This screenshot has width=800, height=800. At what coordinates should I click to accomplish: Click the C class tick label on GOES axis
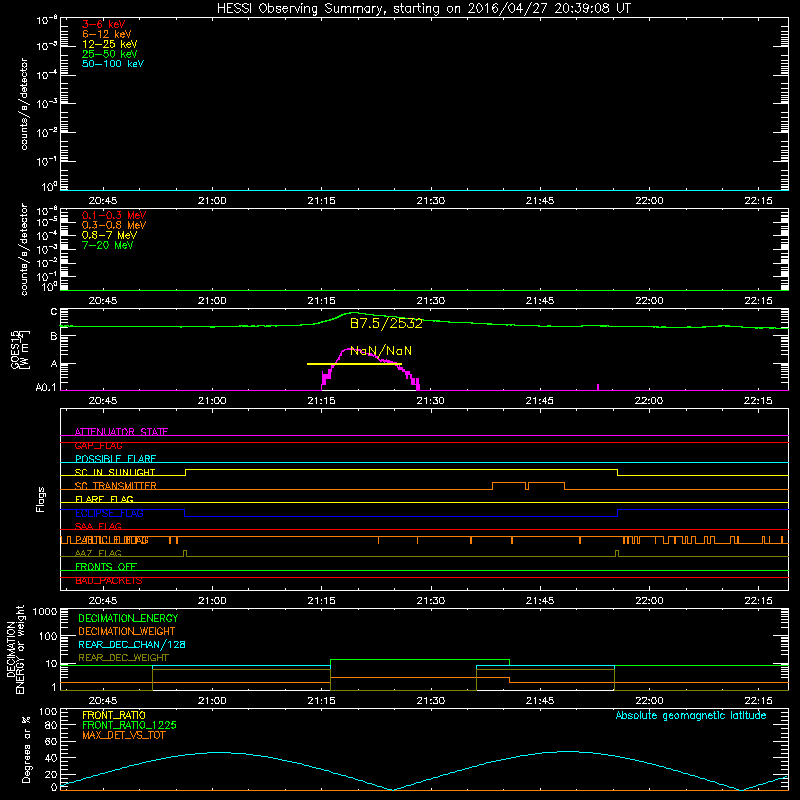54,312
